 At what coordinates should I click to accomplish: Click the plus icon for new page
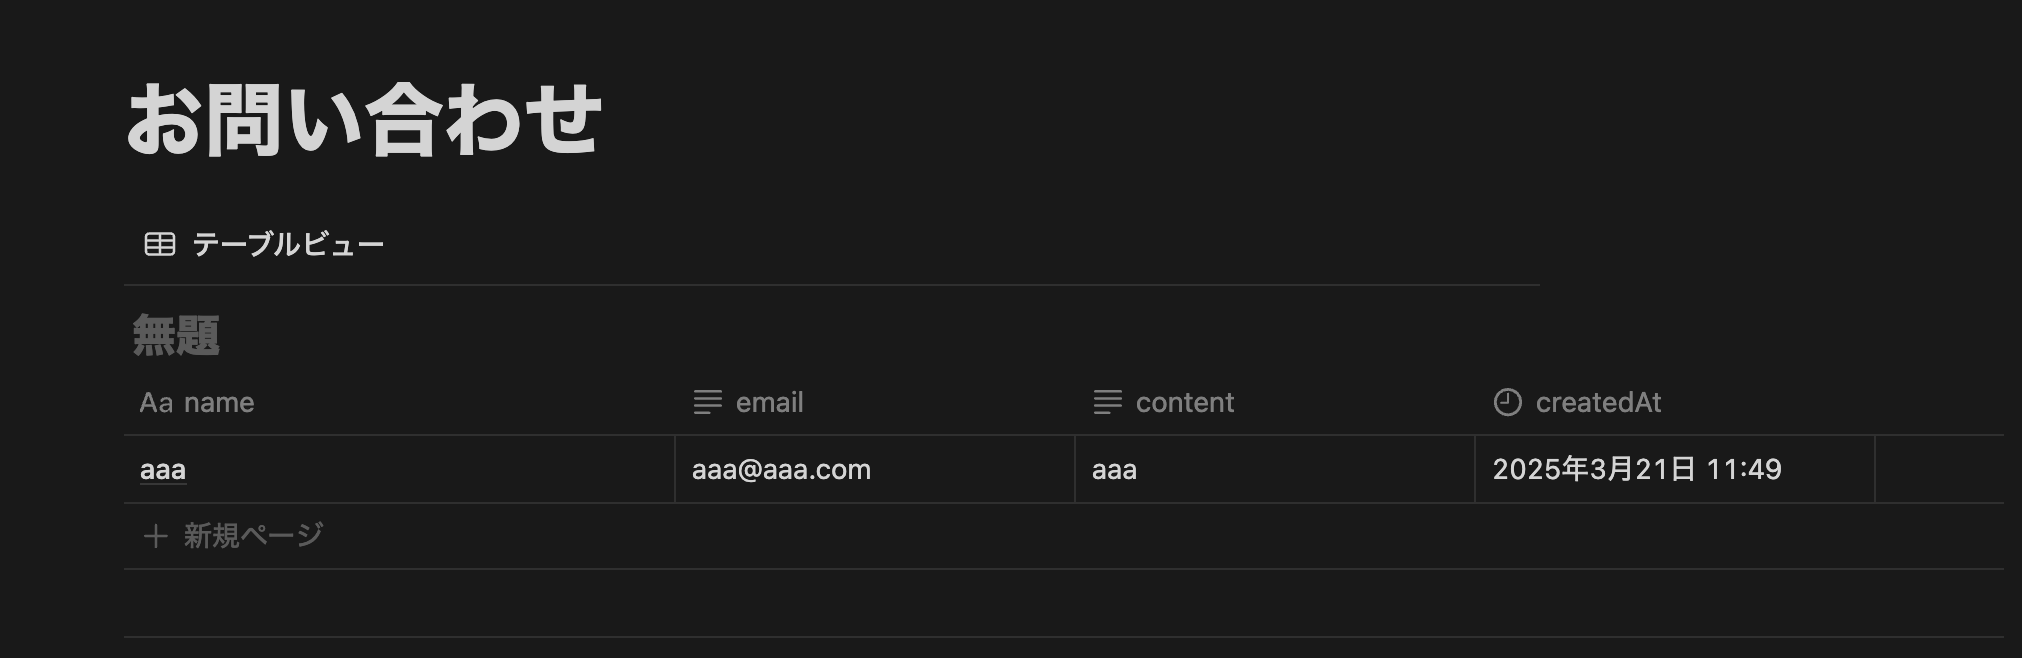coord(155,537)
